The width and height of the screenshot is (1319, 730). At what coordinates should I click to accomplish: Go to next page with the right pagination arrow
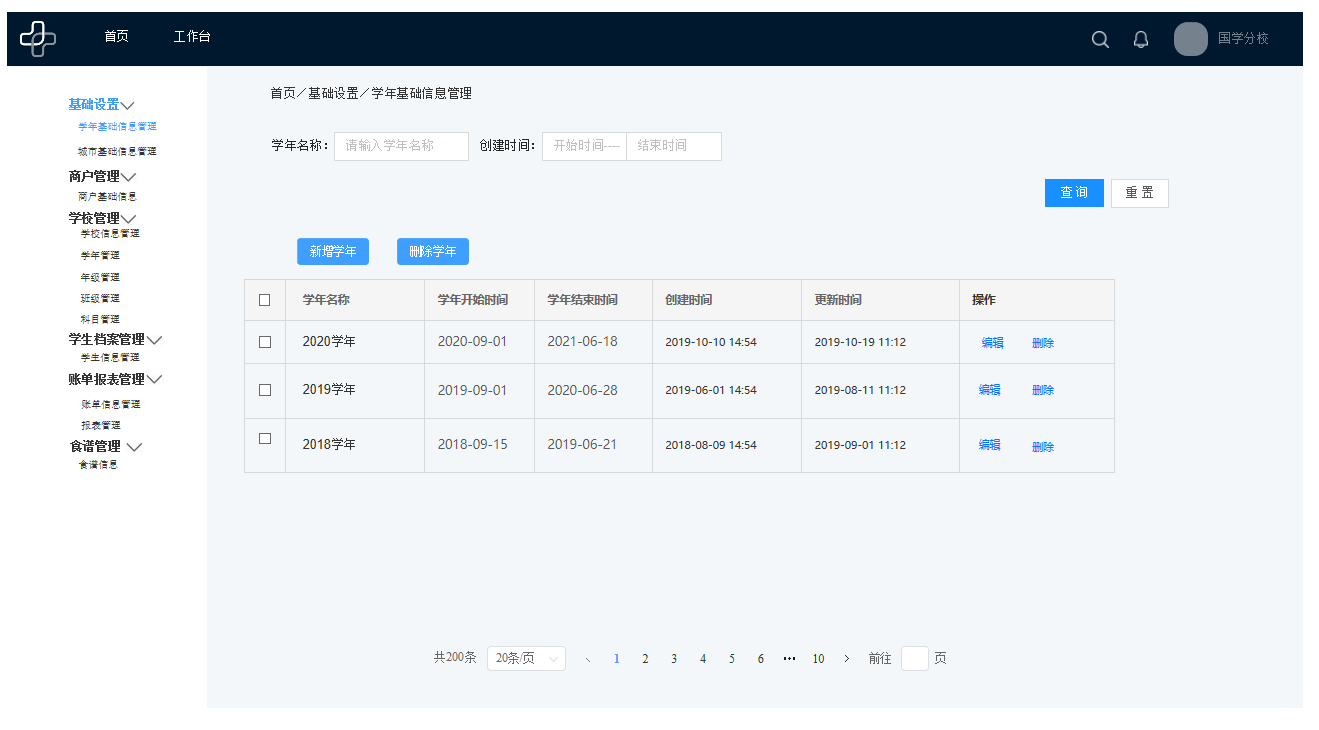847,659
